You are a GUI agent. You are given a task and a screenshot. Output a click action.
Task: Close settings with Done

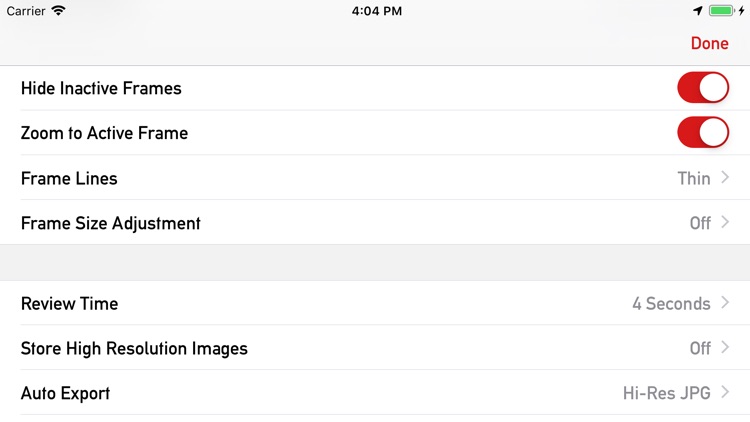click(709, 43)
